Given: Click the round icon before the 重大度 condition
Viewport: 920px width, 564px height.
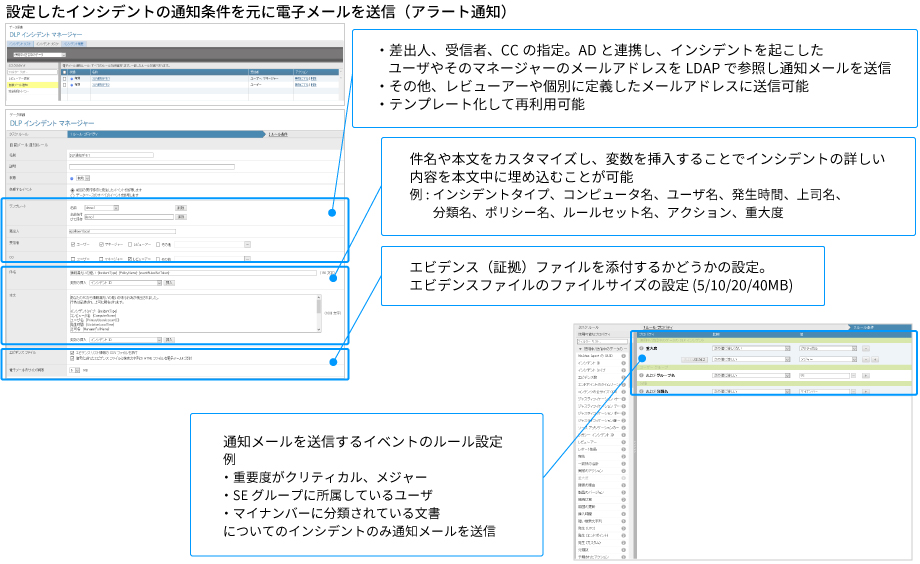Looking at the screenshot, I should tap(641, 348).
